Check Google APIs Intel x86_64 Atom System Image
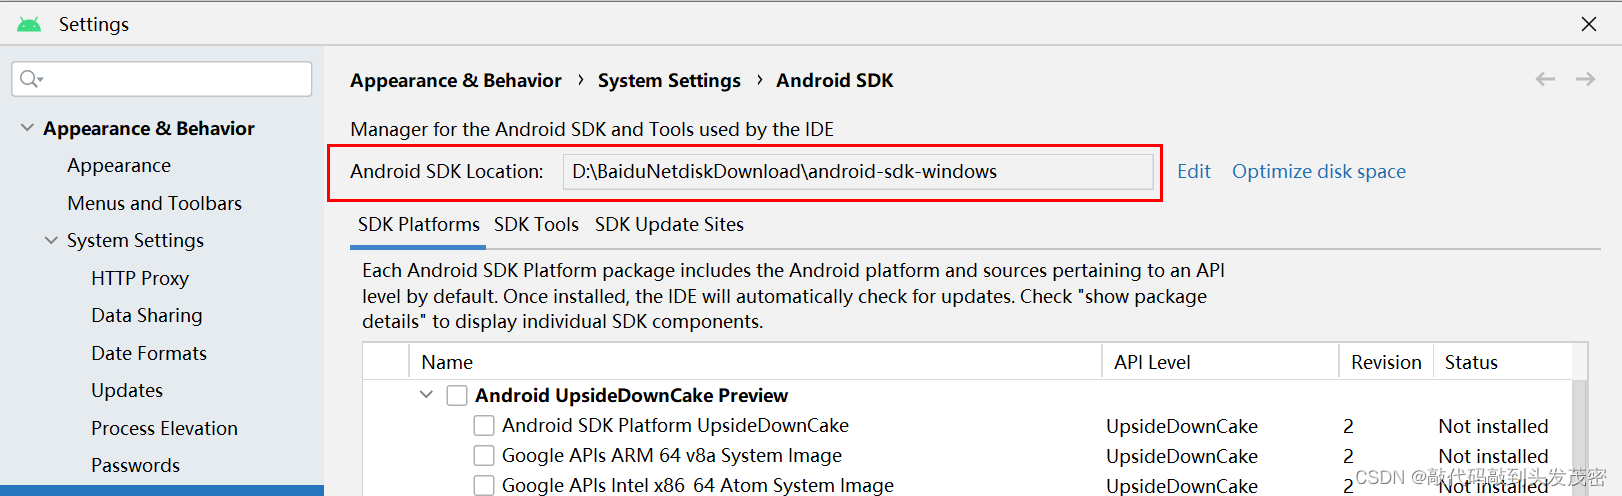 tap(484, 486)
